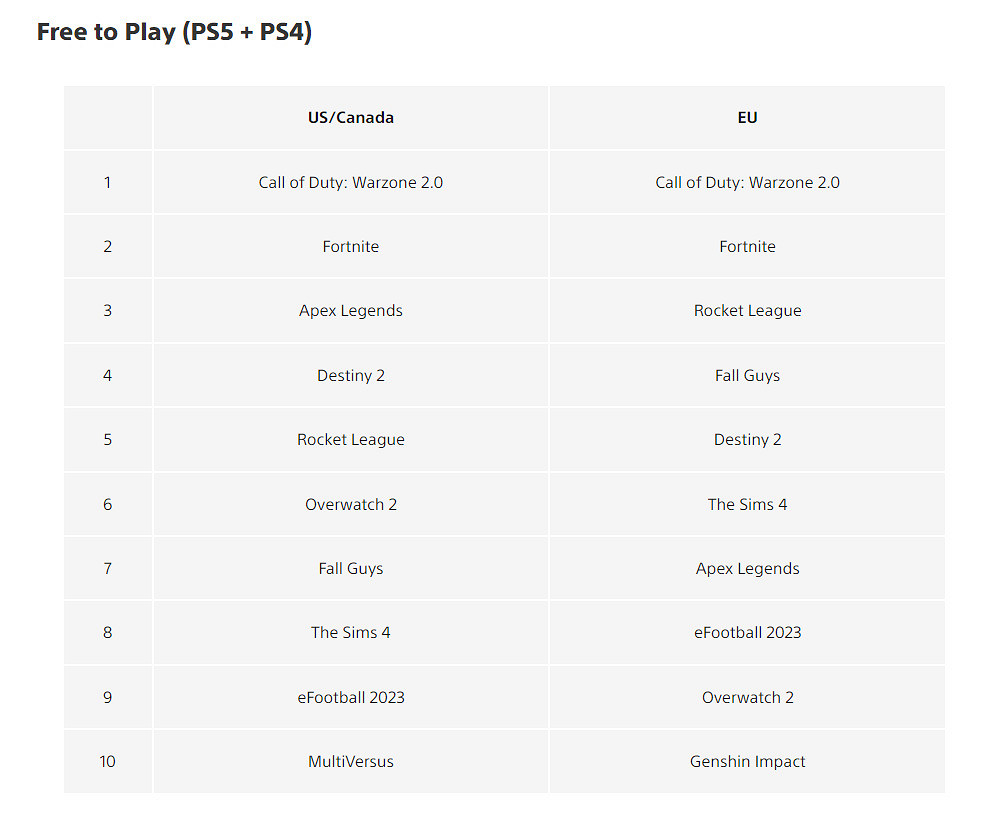984x831 pixels.
Task: Select Rocket League in the US/Canada column
Action: click(x=351, y=440)
